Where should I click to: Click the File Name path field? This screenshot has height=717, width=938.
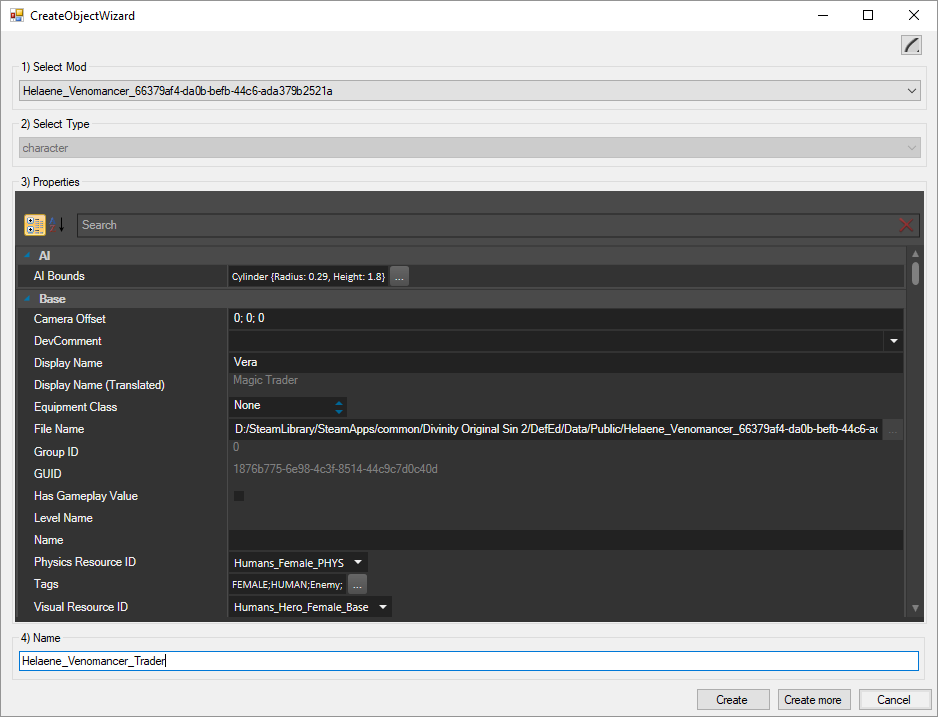(555, 429)
